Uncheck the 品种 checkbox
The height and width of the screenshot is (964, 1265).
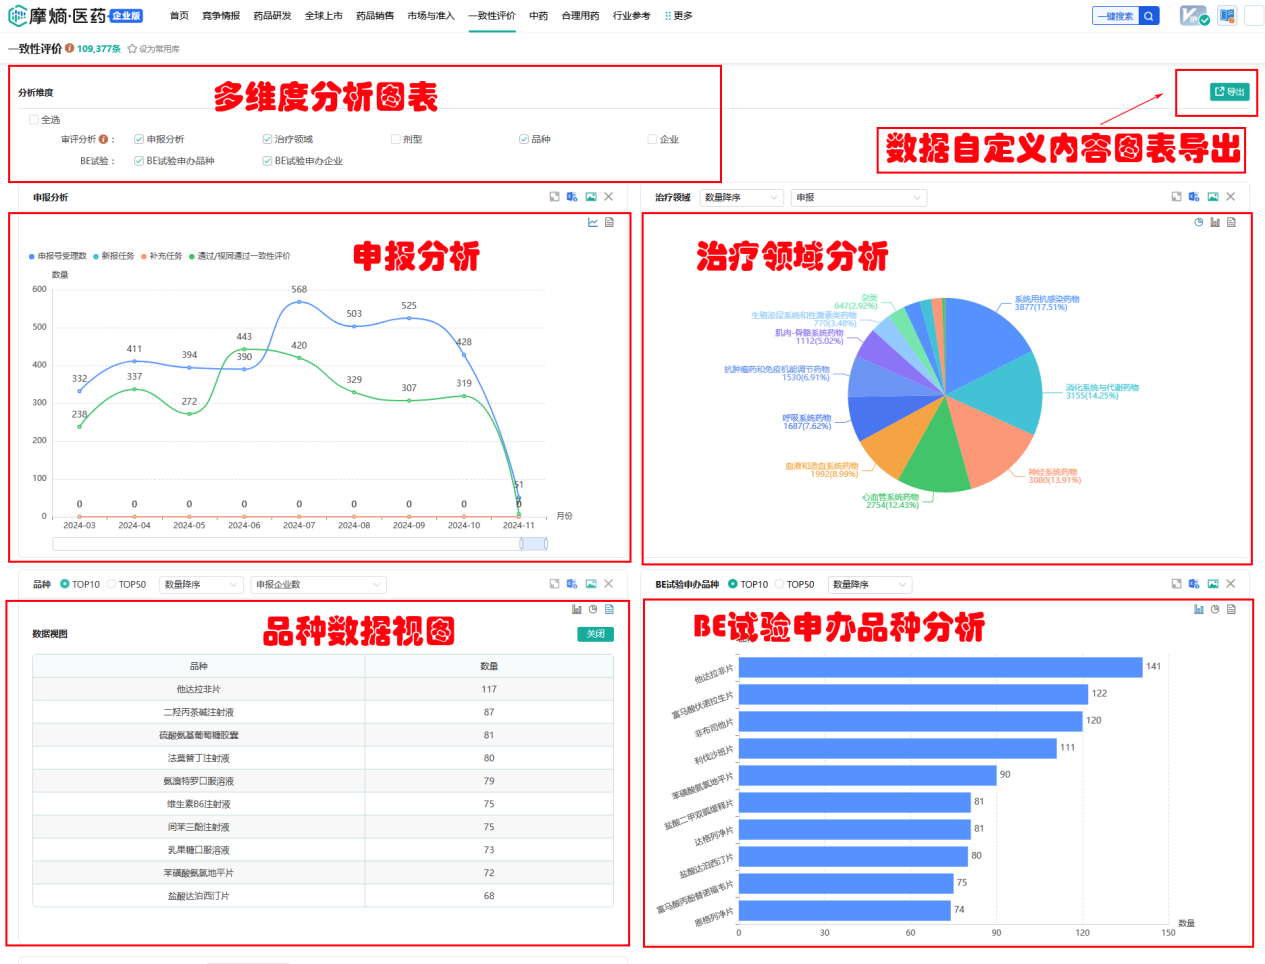523,140
